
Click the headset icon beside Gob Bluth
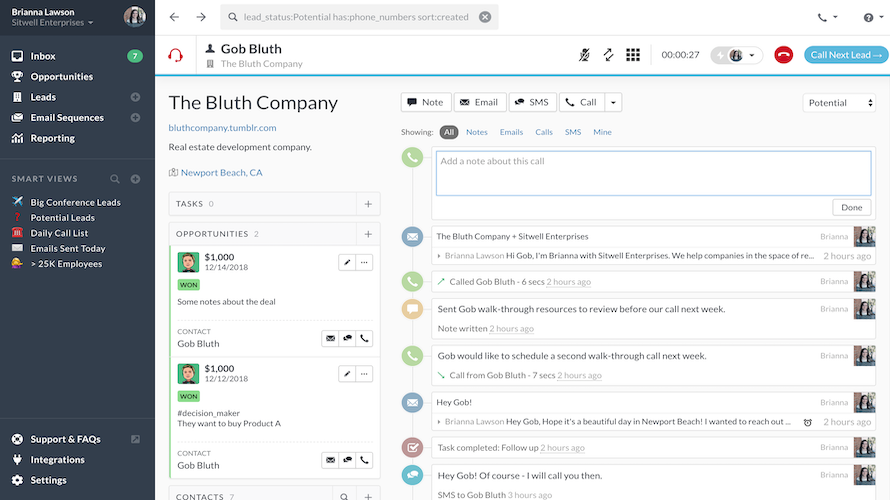[176, 56]
